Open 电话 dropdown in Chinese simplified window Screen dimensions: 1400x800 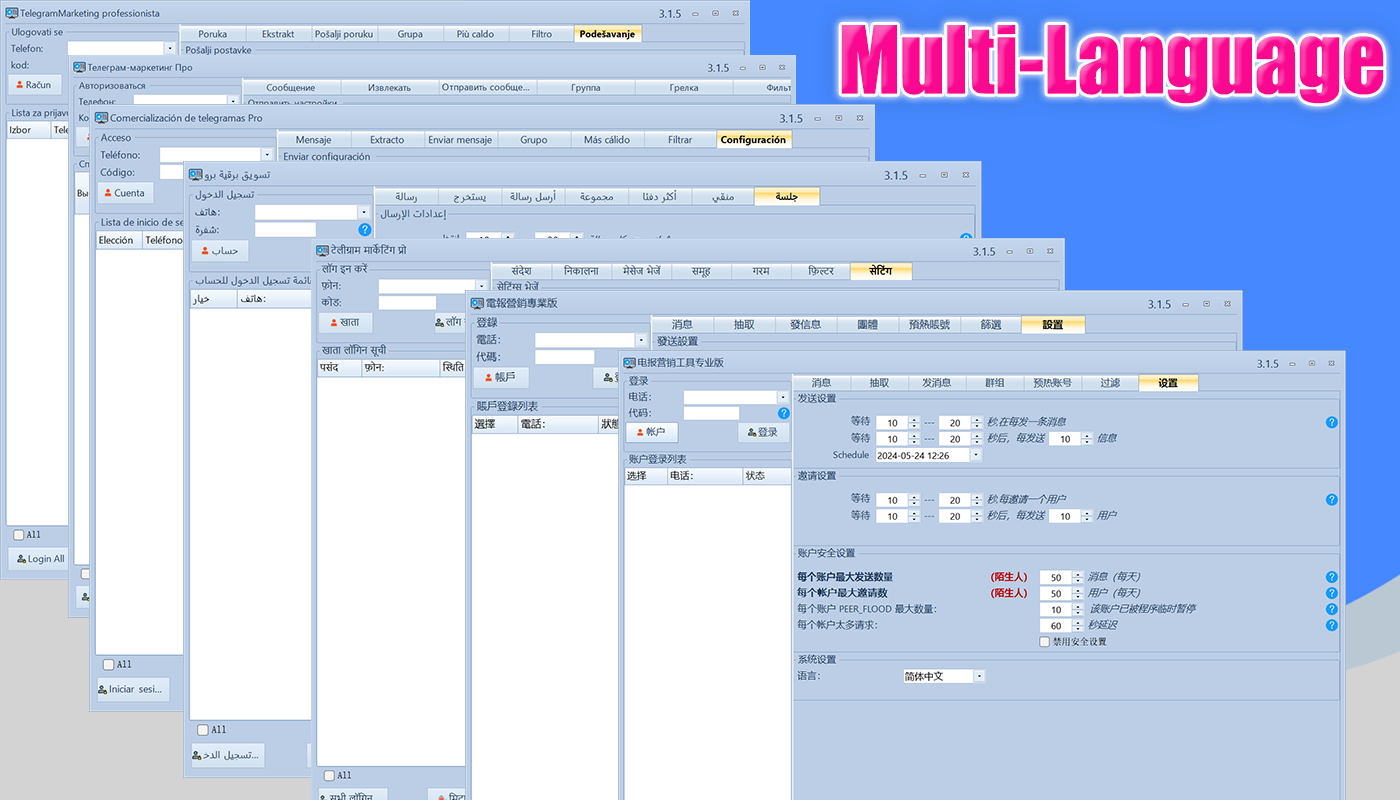coord(782,397)
